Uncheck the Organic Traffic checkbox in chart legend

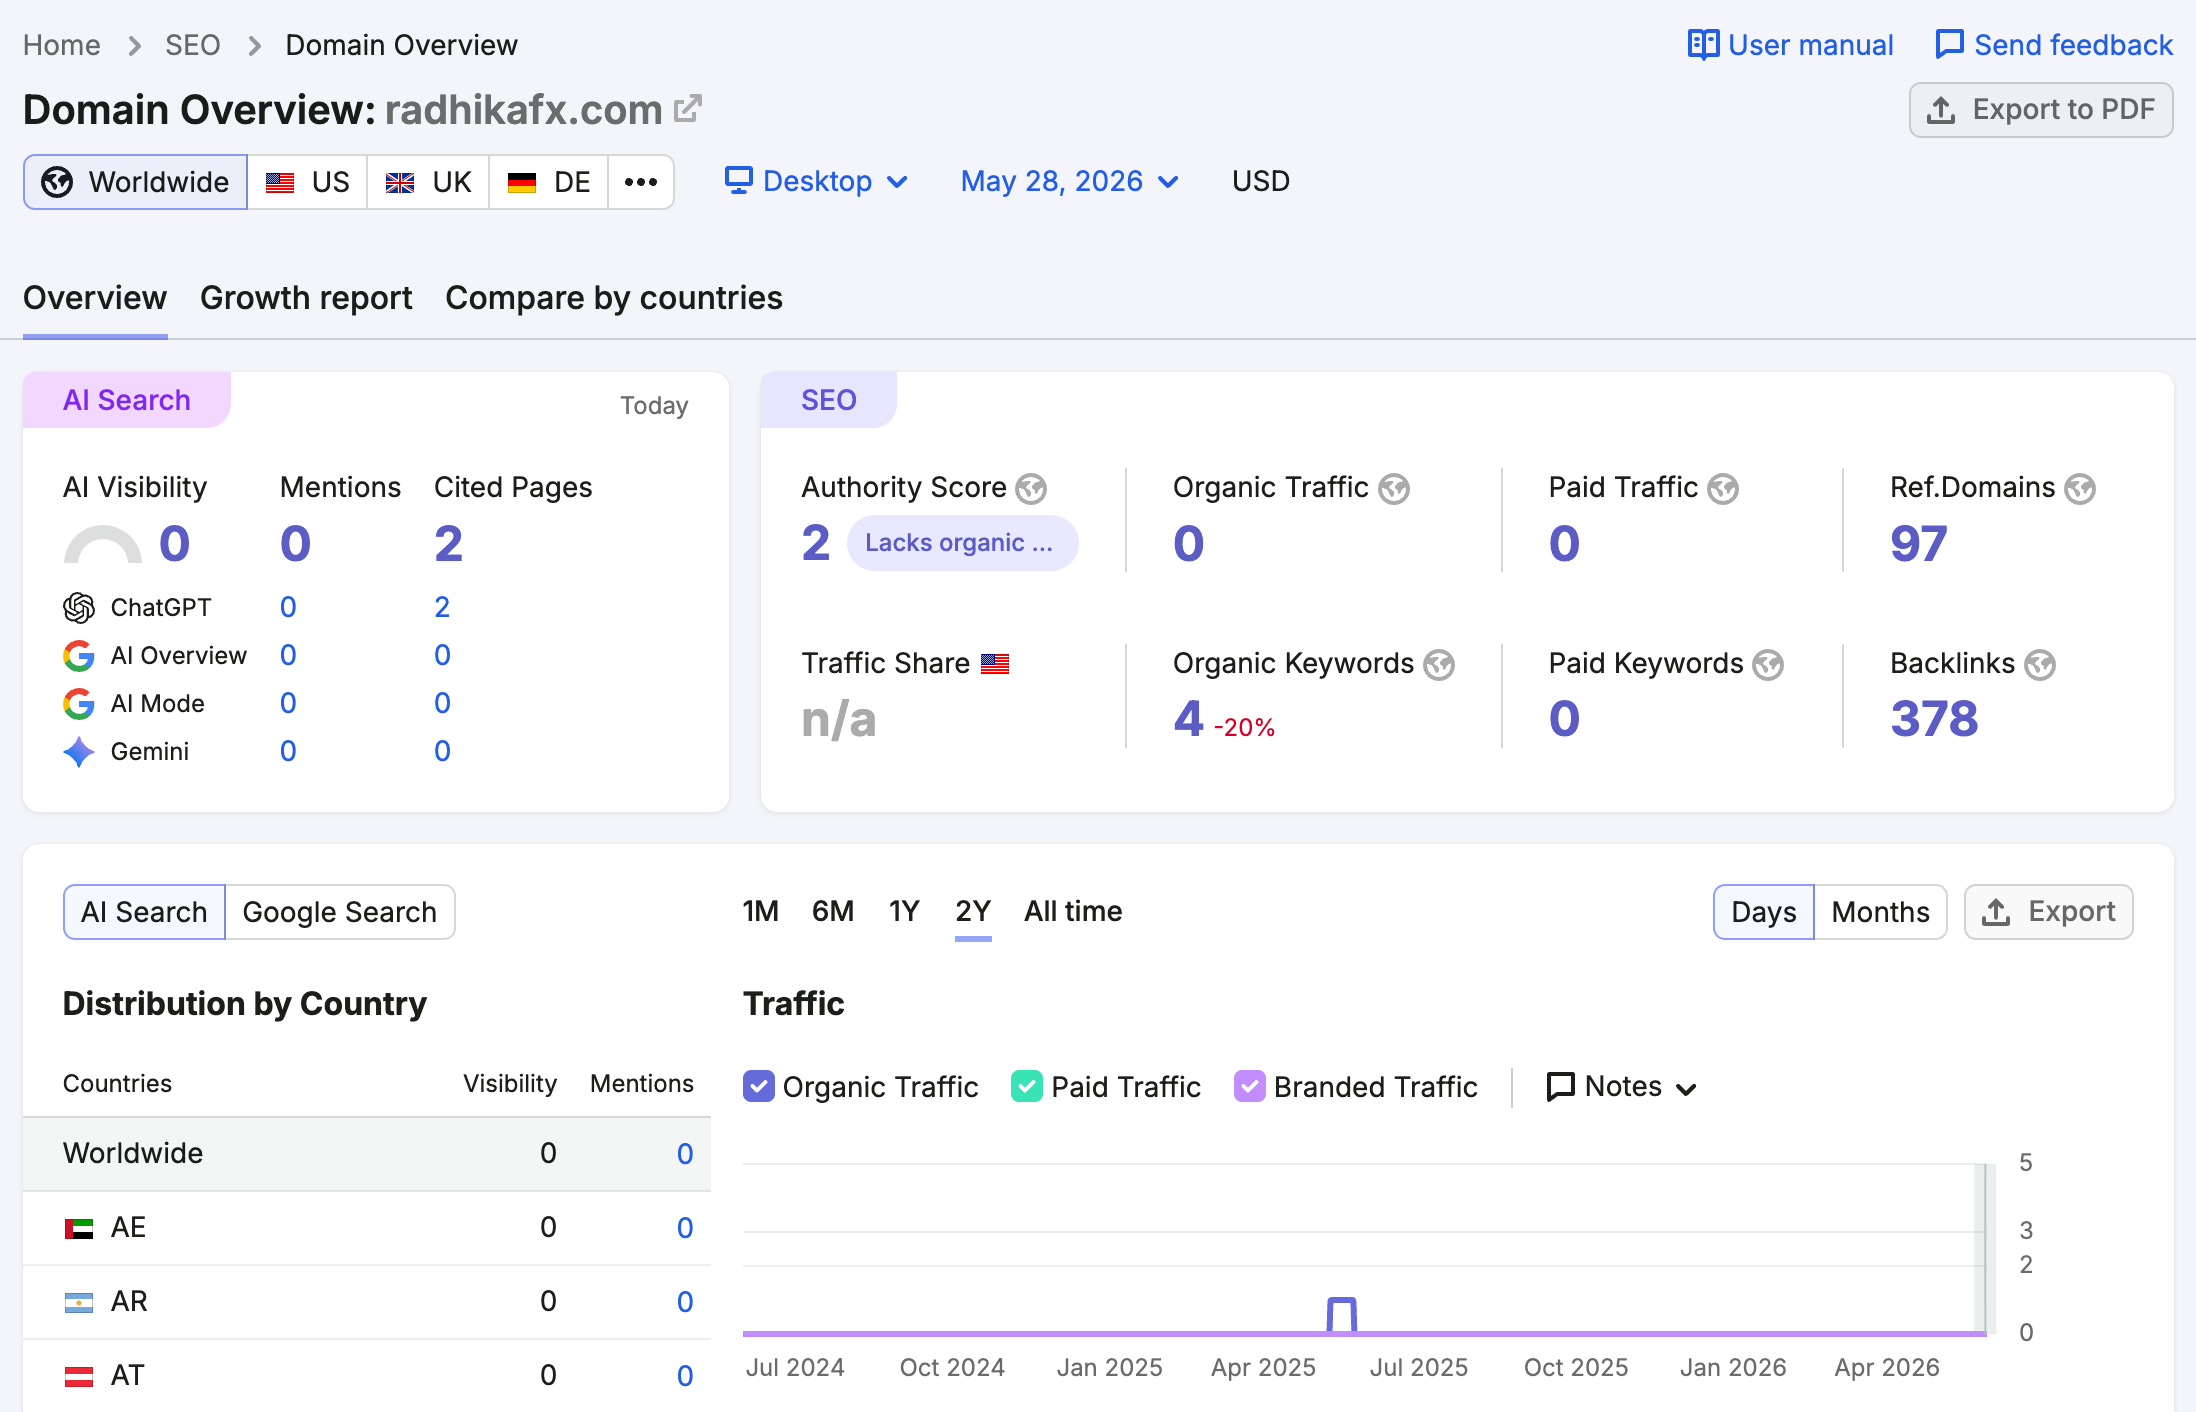[759, 1087]
